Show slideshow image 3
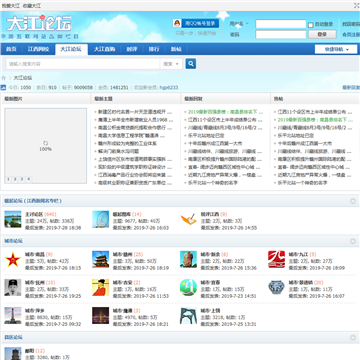 [x=22, y=179]
